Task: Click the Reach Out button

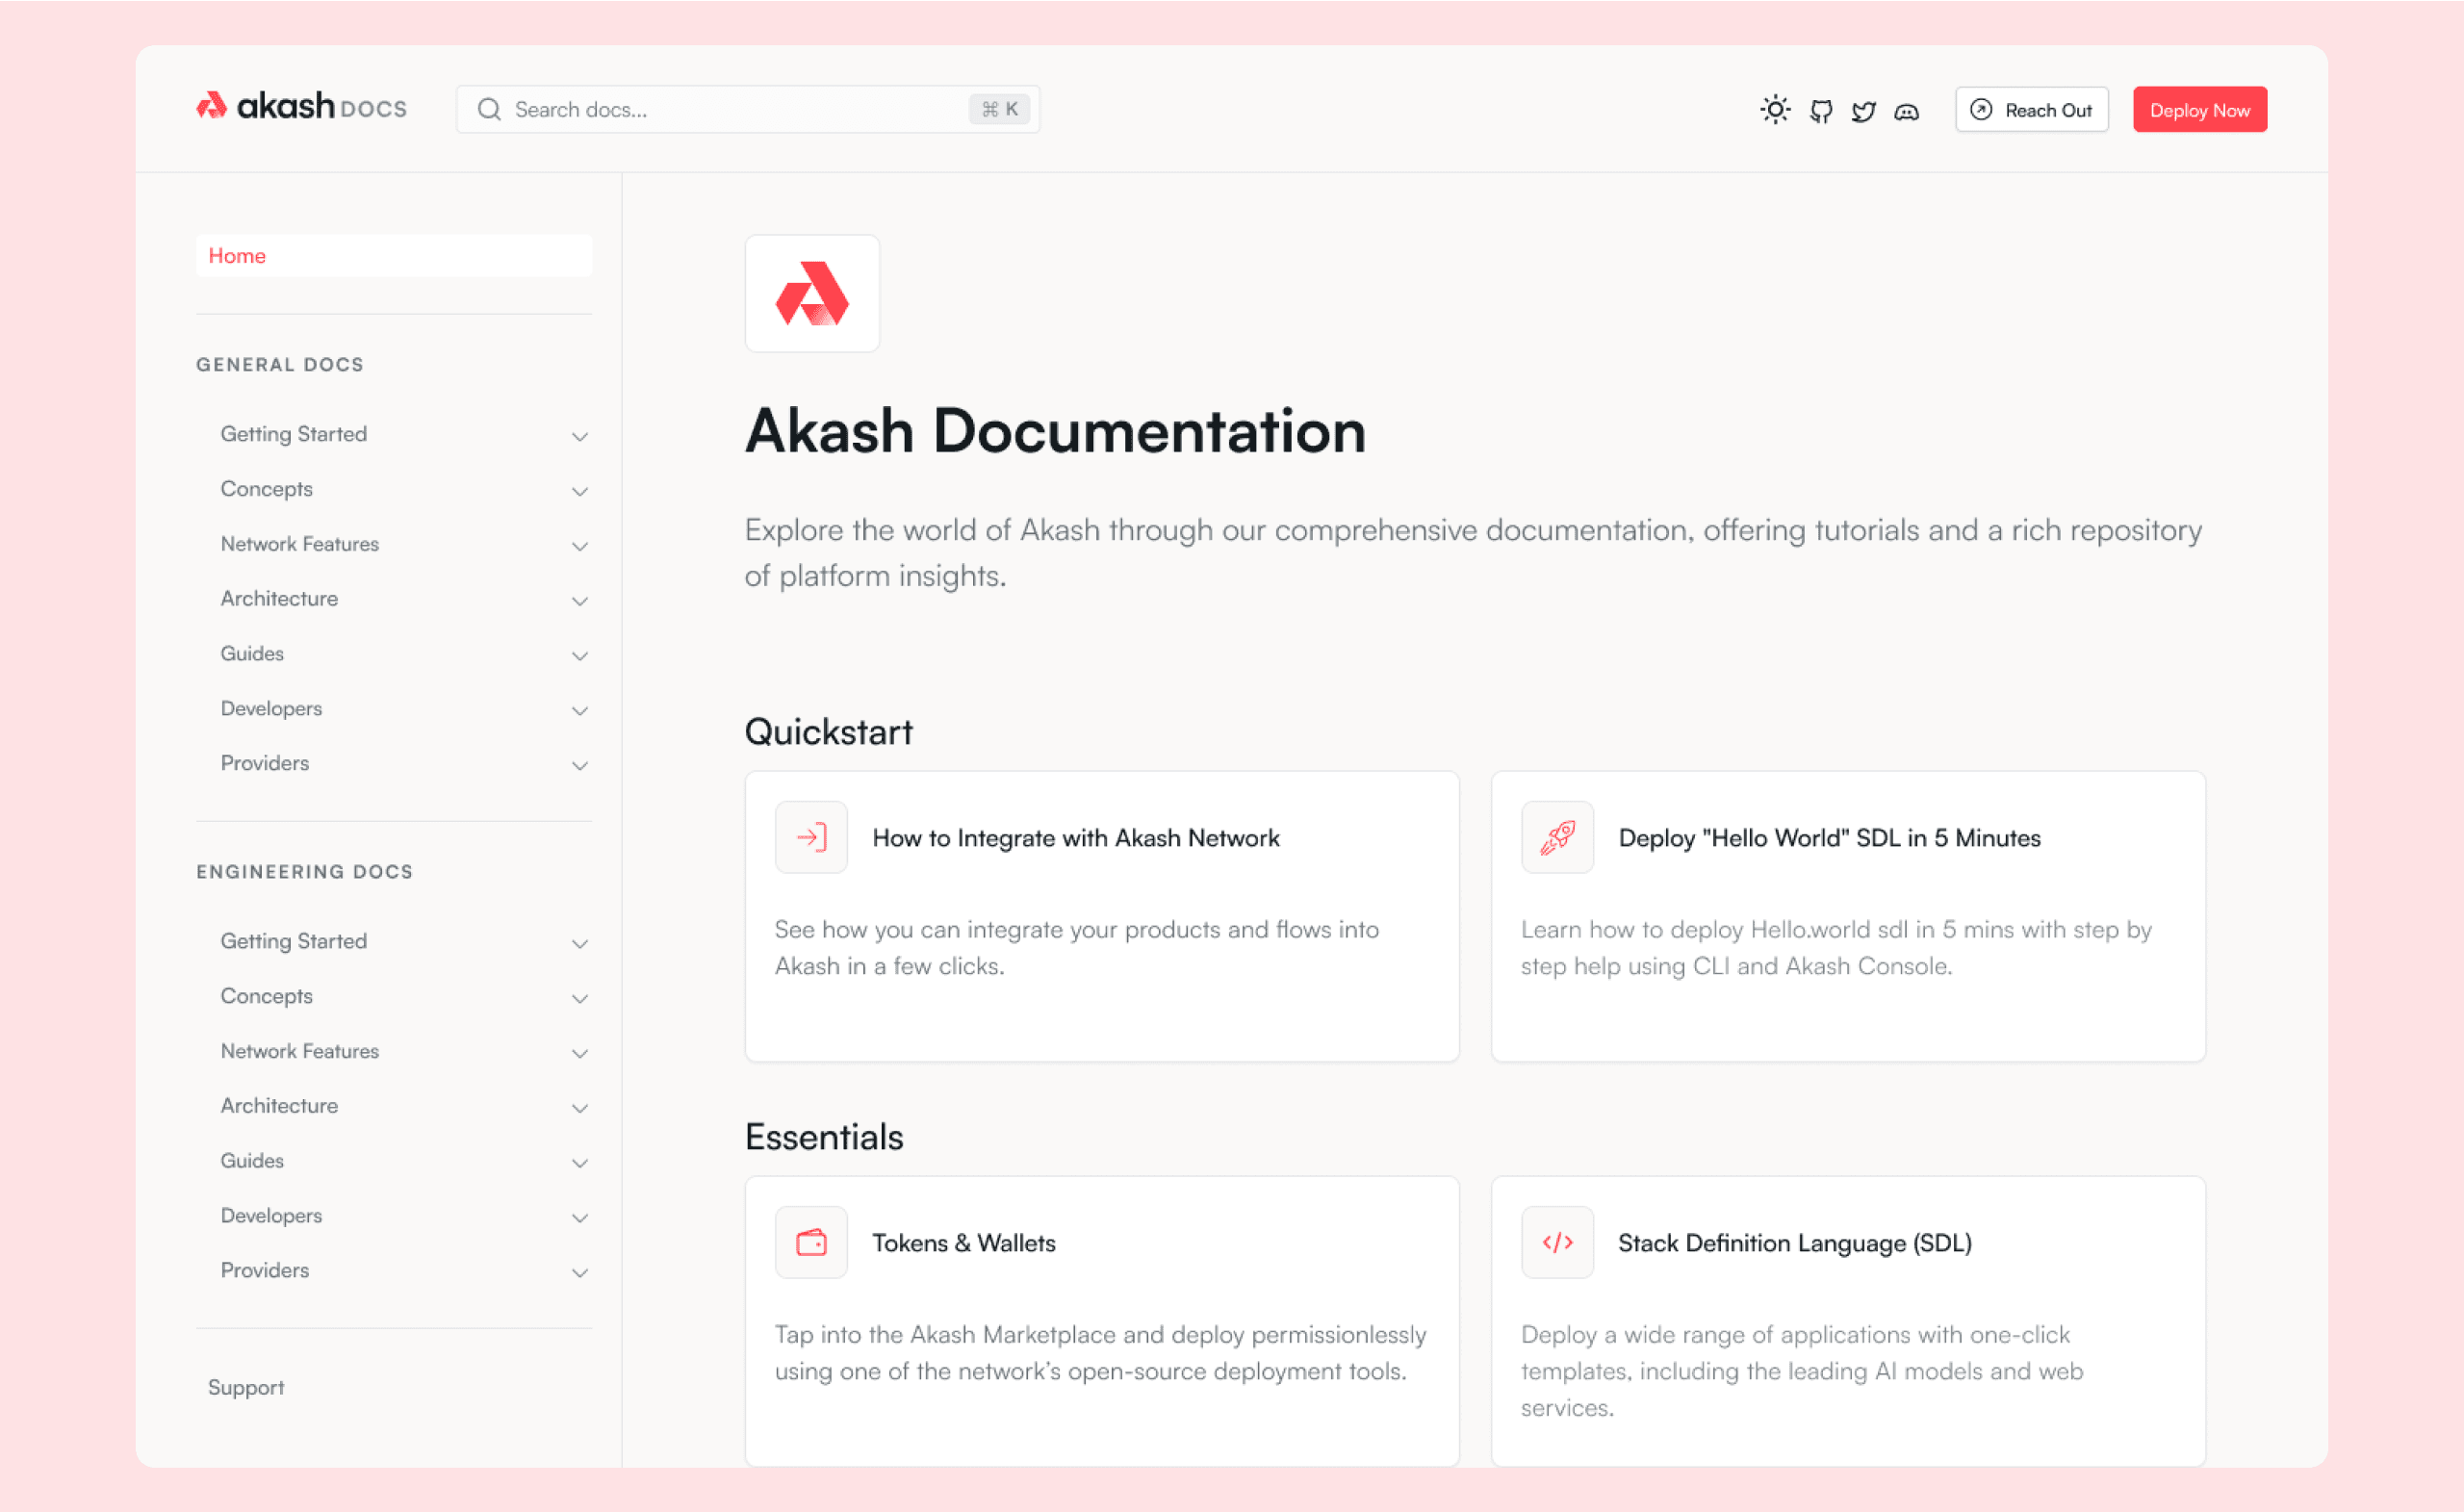Action: (x=2031, y=110)
